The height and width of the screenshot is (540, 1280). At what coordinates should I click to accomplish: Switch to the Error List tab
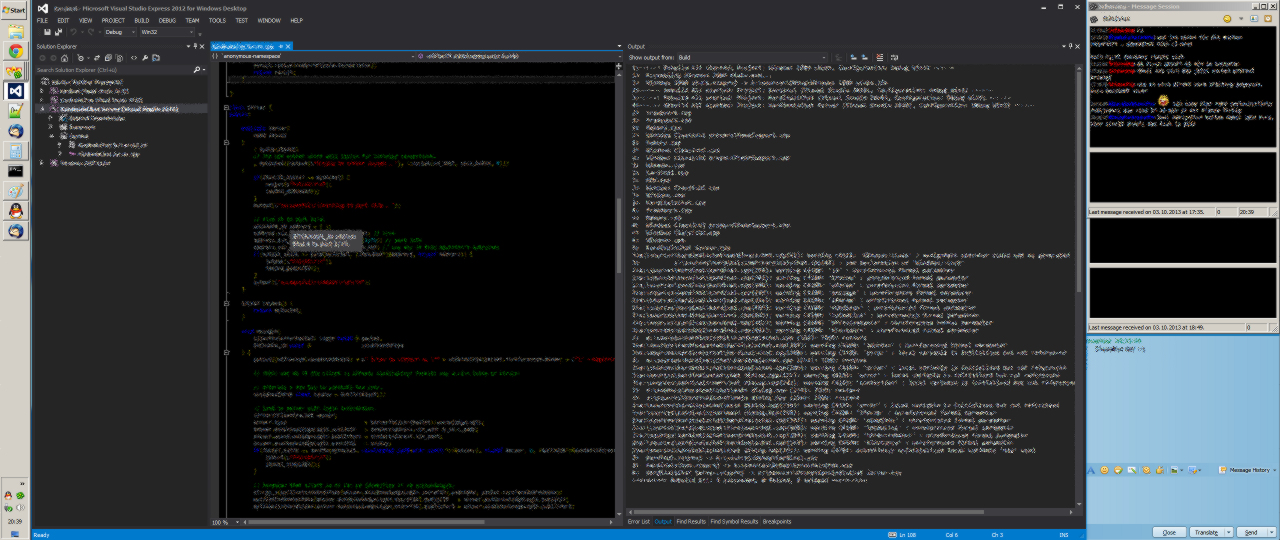pos(638,522)
